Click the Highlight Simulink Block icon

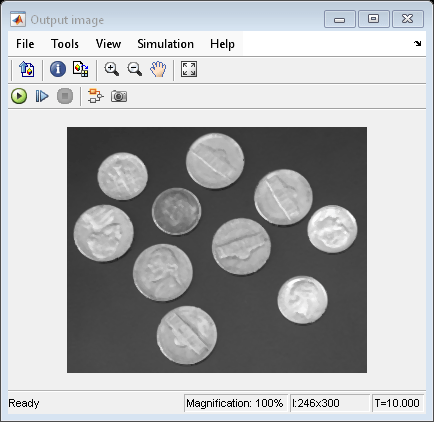point(96,96)
